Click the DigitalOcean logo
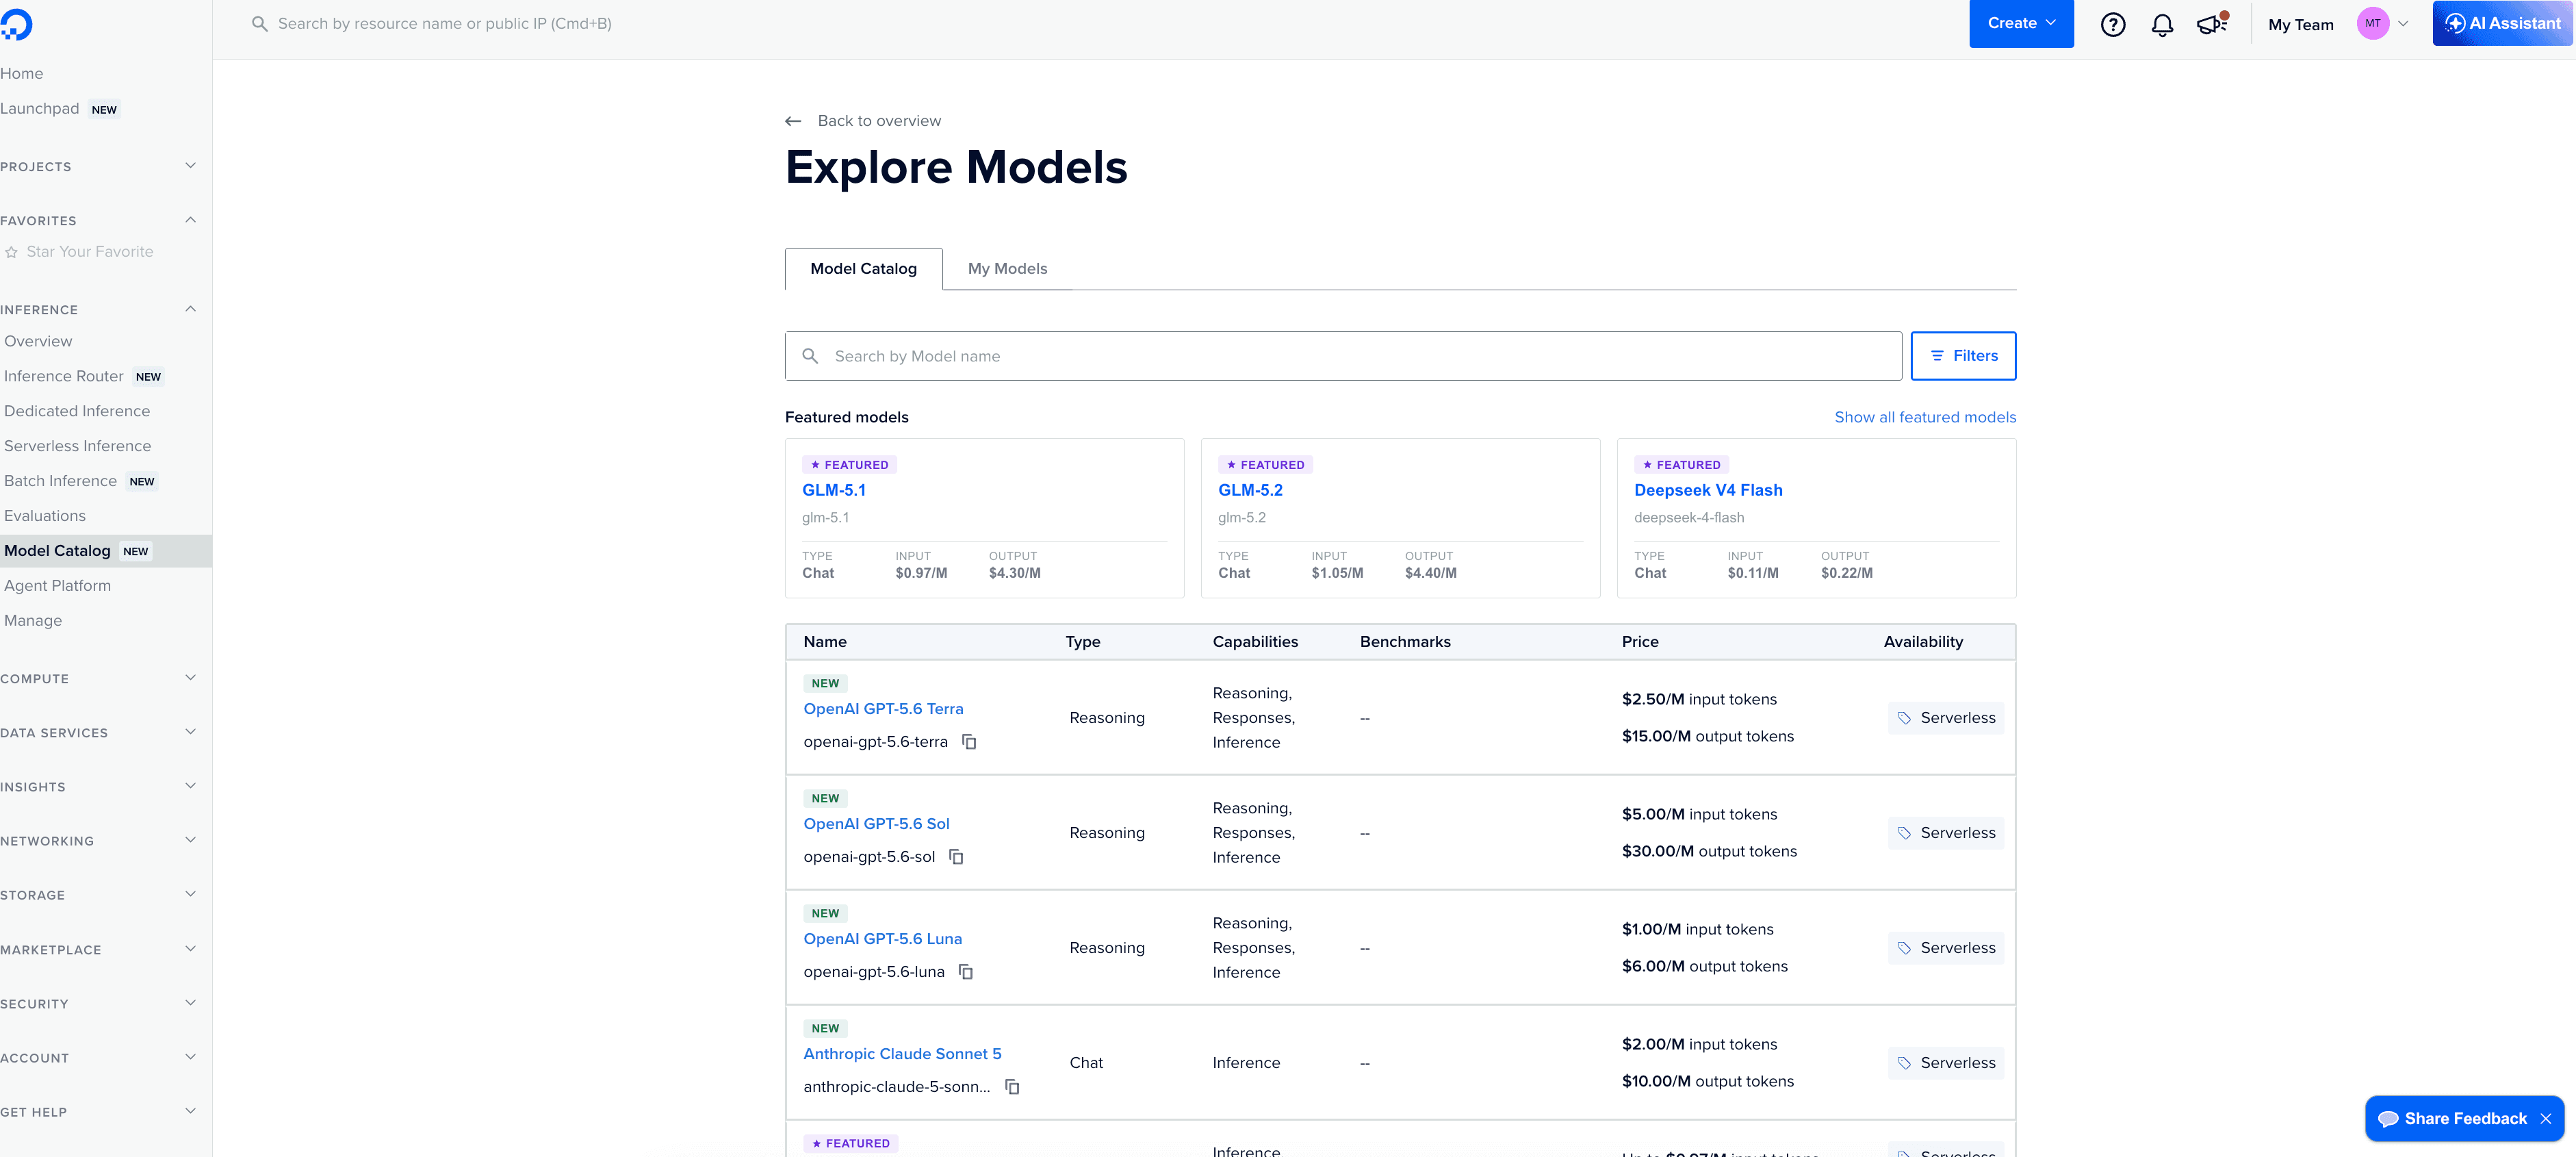This screenshot has width=2576, height=1157. point(16,24)
